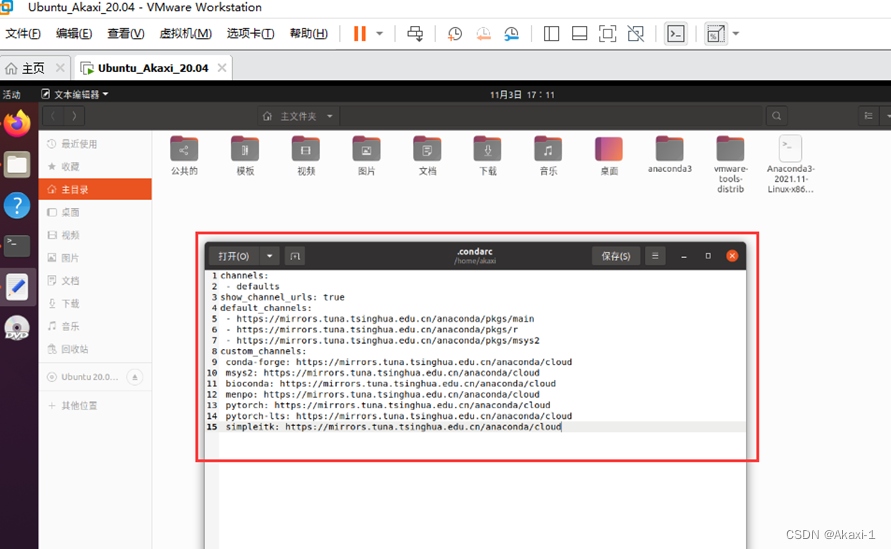This screenshot has width=891, height=549.
Task: Select 收藏 in the Files sidebar
Action: click(95, 167)
